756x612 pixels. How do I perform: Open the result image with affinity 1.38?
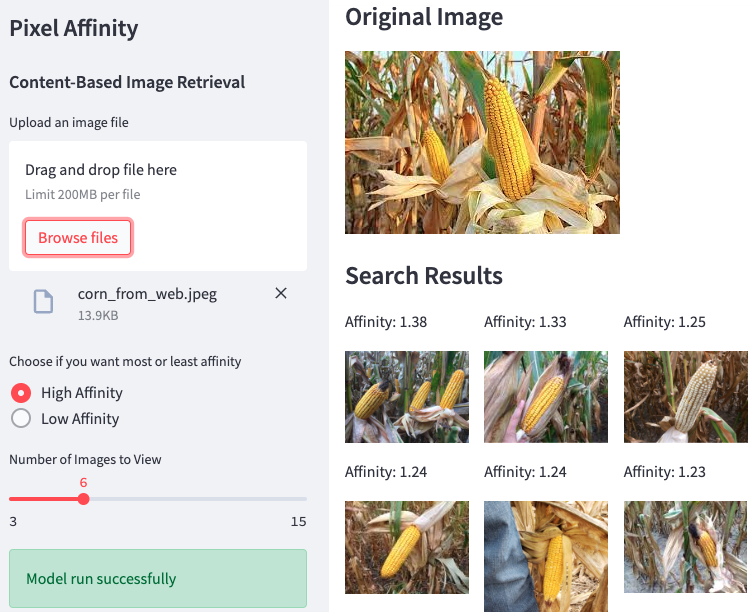tap(407, 396)
